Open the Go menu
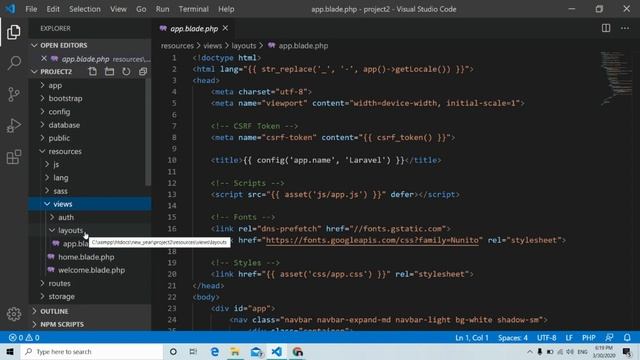 141,9
